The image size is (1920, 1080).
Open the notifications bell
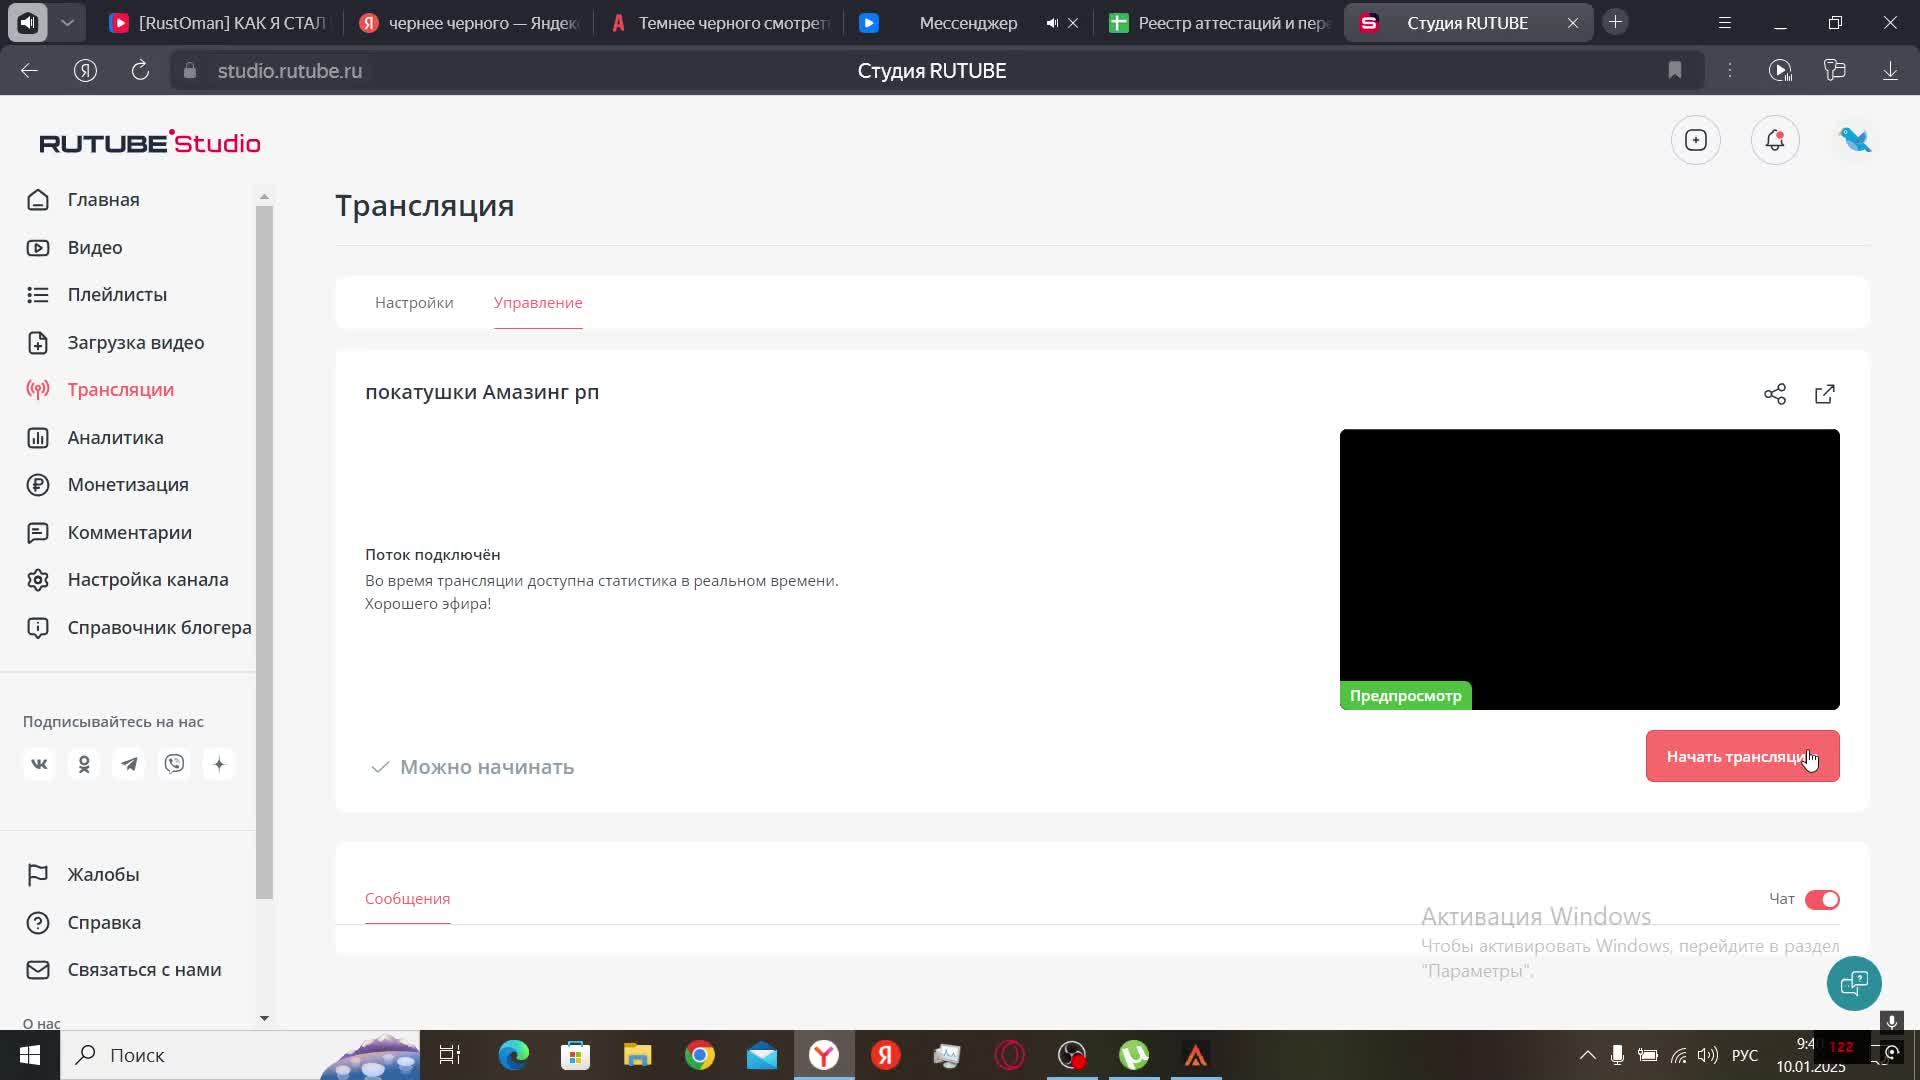tap(1775, 141)
